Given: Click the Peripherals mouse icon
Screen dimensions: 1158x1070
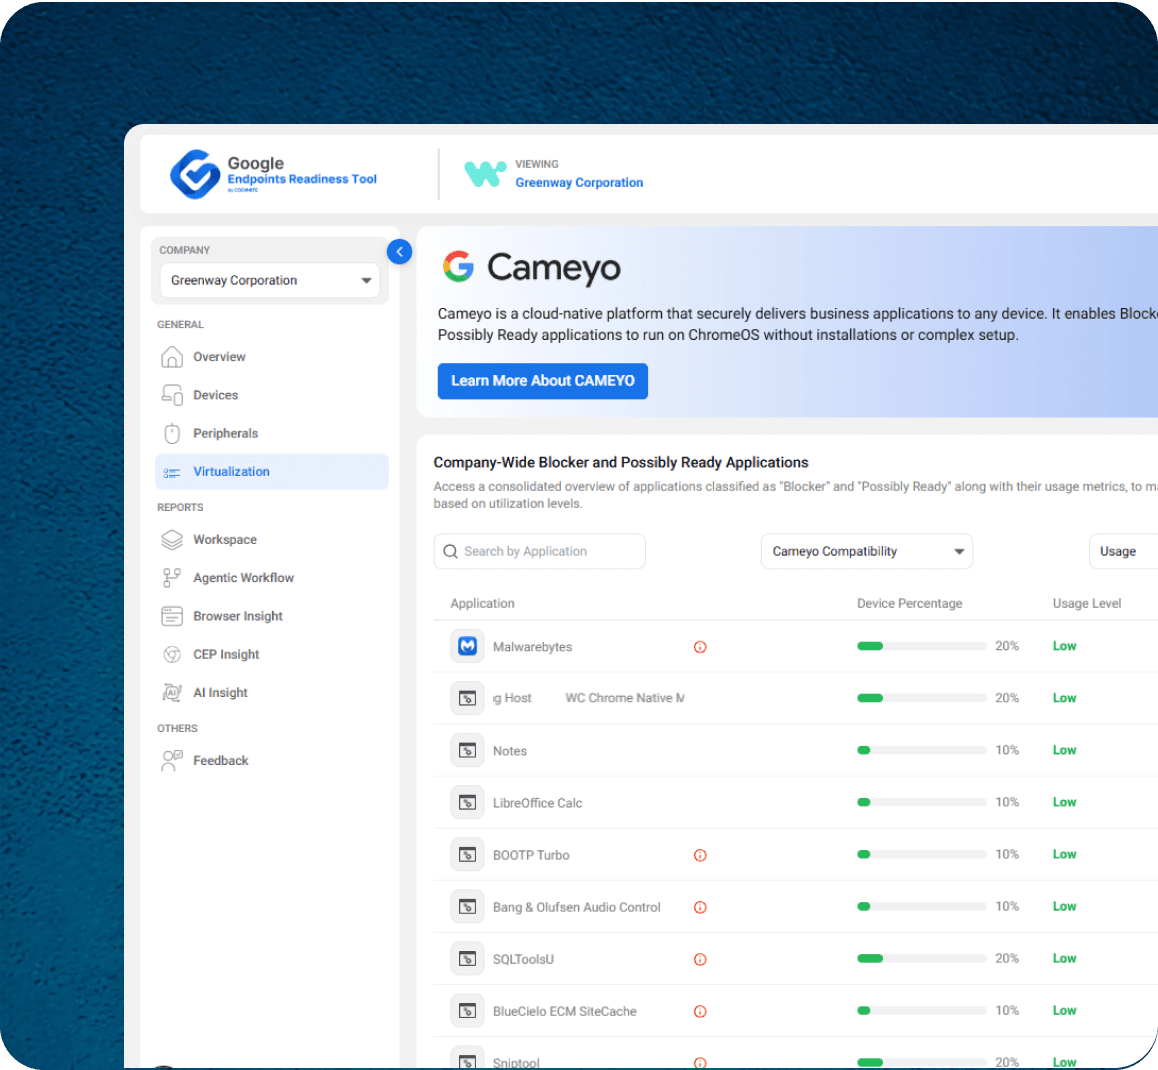Looking at the screenshot, I should point(172,433).
